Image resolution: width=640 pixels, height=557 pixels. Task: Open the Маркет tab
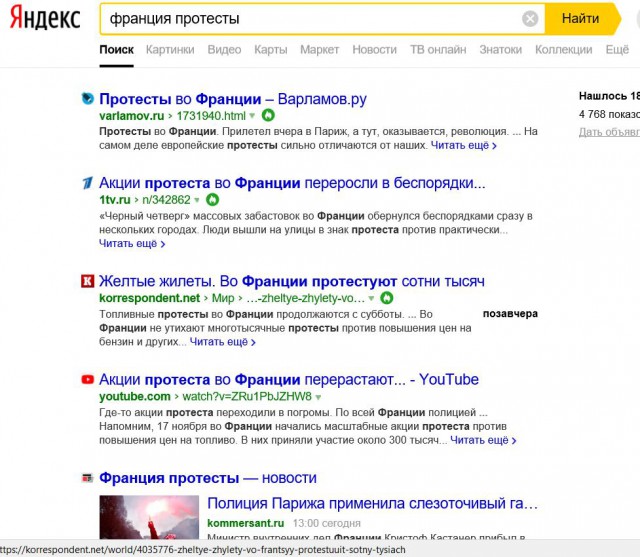320,49
